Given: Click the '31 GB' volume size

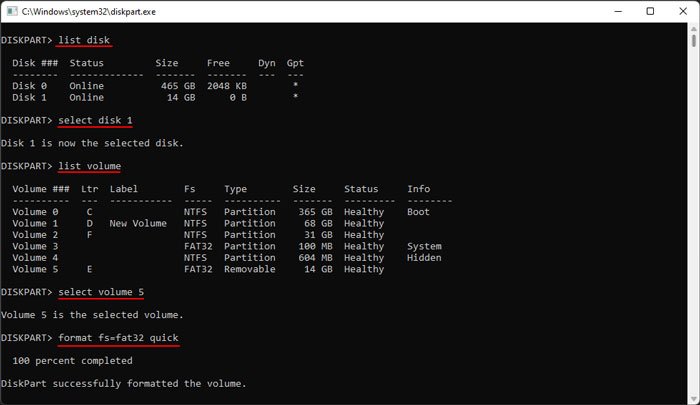Looking at the screenshot, I should pyautogui.click(x=318, y=235).
